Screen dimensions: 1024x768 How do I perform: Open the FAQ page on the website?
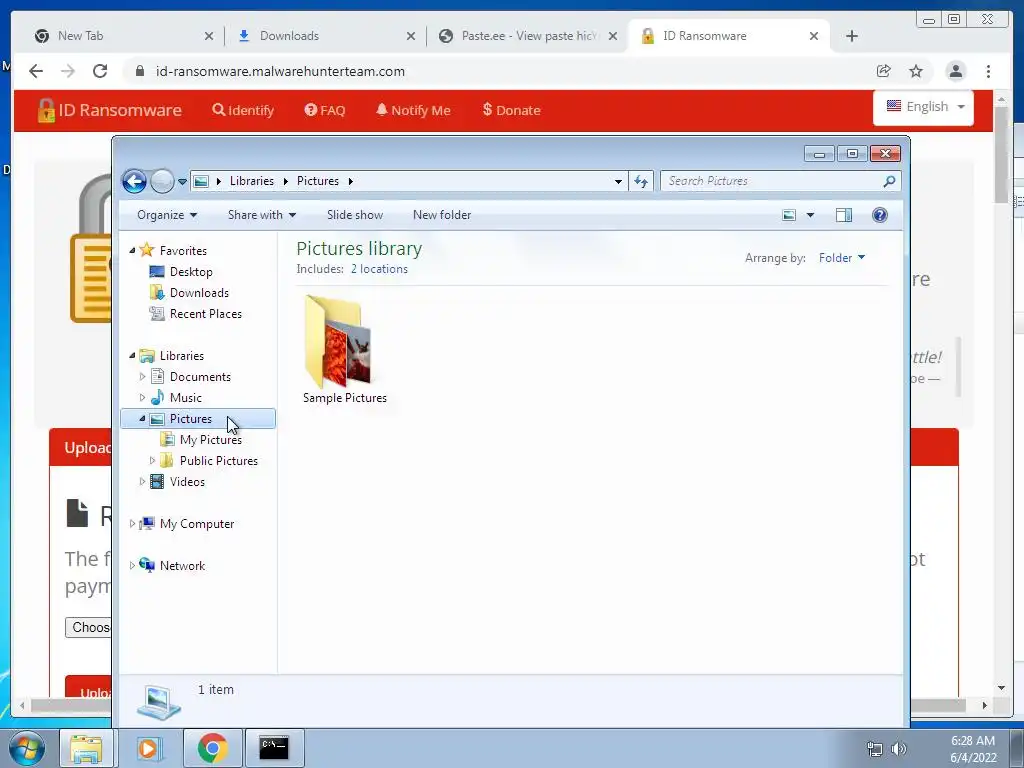(x=325, y=110)
